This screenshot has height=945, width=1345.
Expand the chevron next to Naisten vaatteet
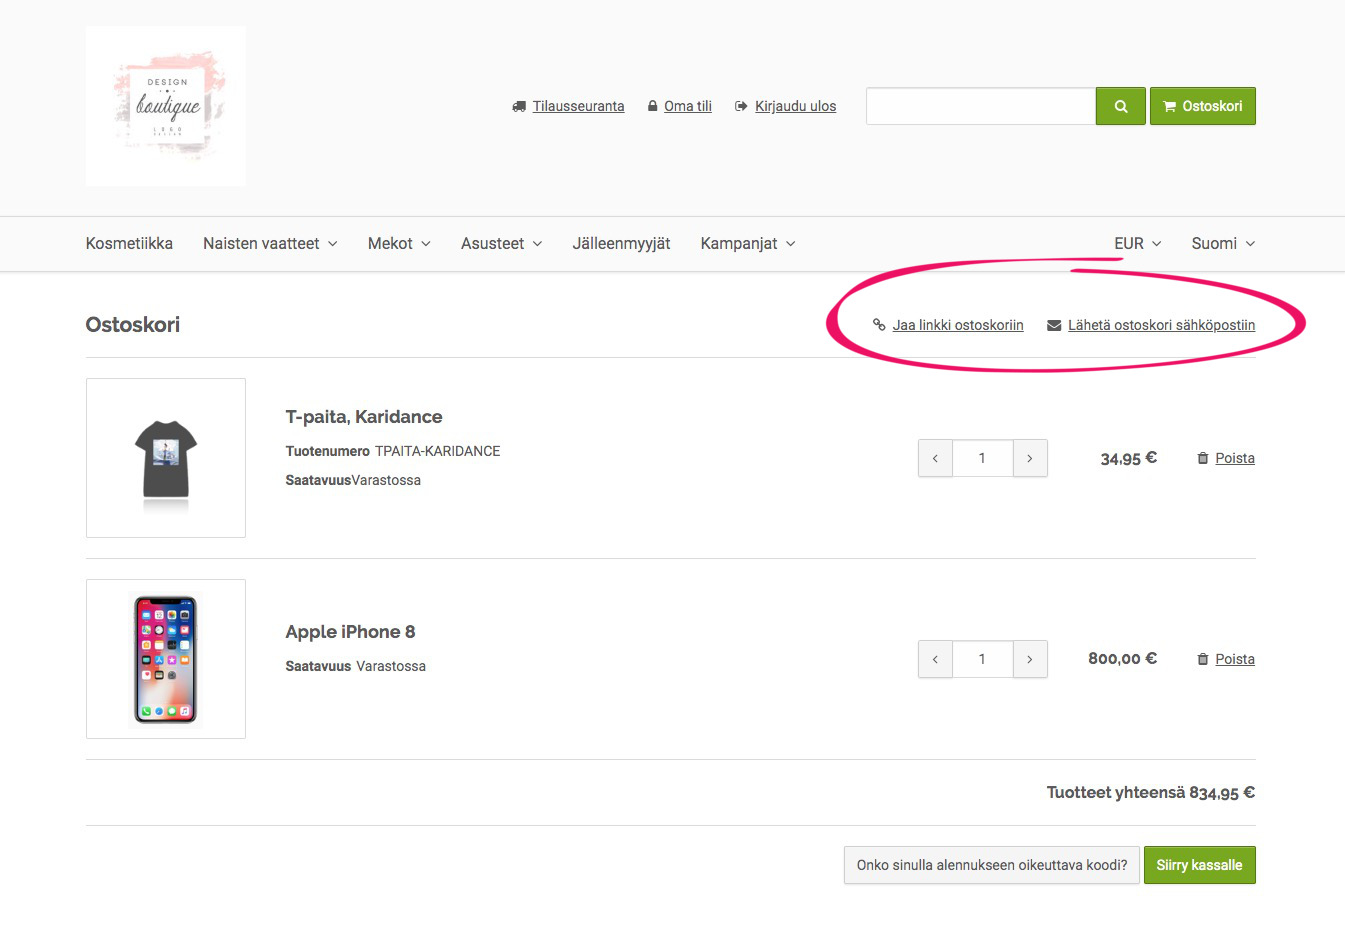(x=333, y=244)
